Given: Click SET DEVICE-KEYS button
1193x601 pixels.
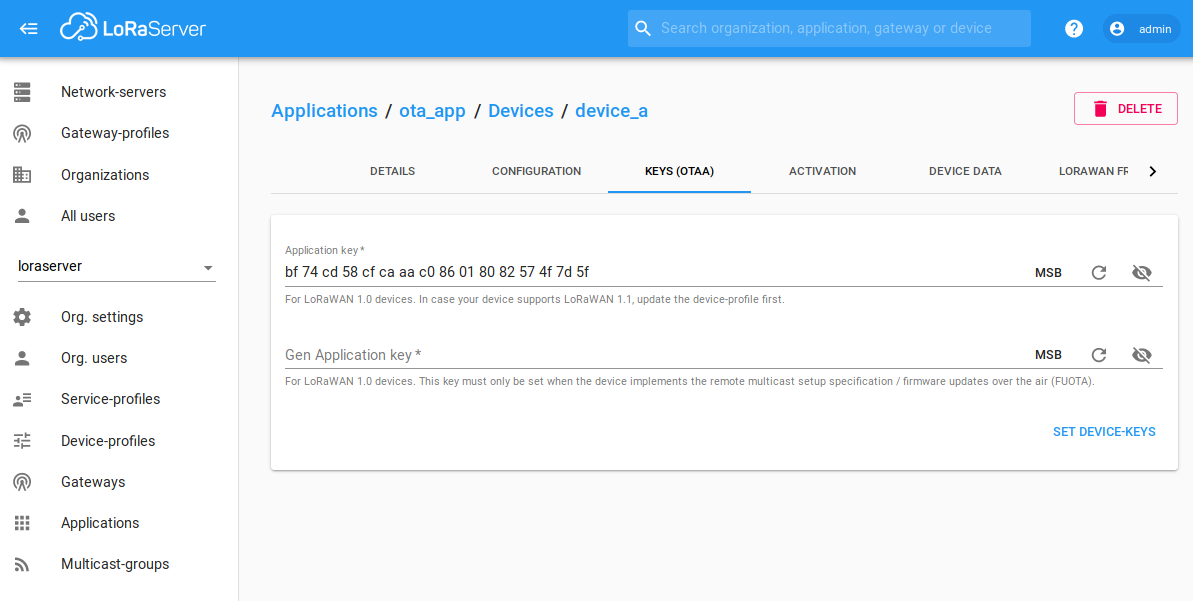Looking at the screenshot, I should [1104, 431].
